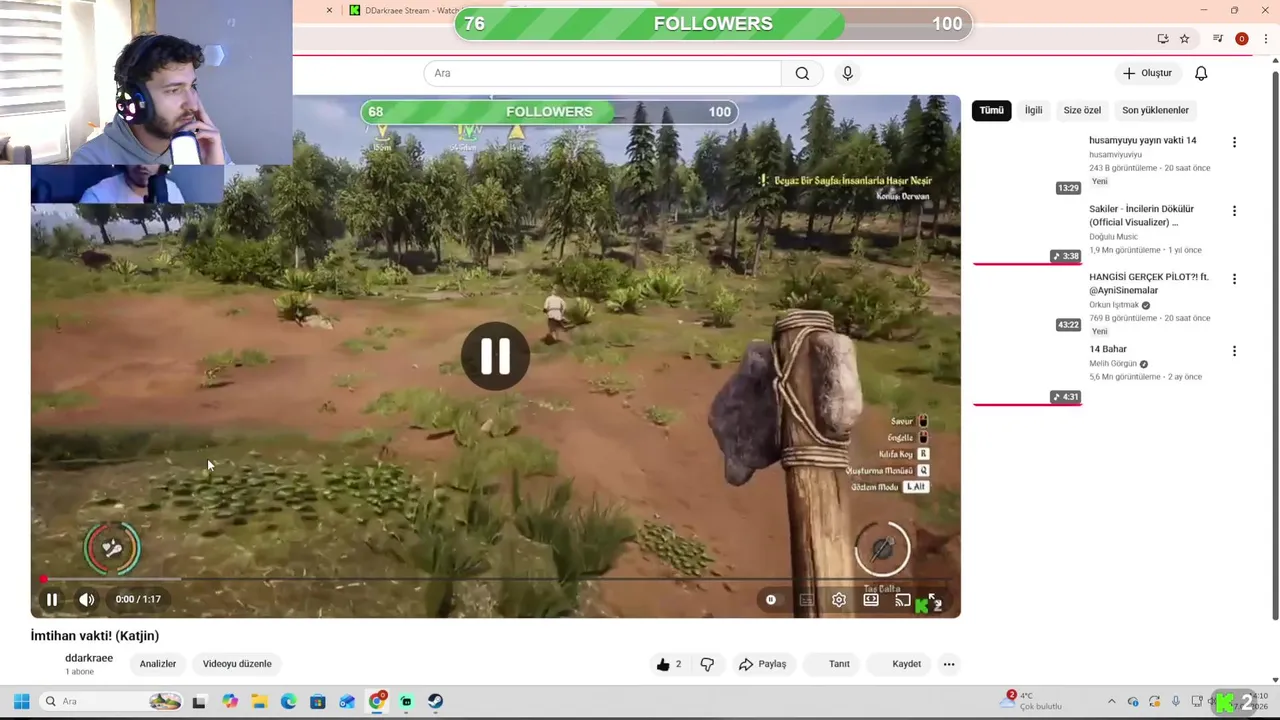1280x720 pixels.
Task: Click the 43:22 duration thumbnail
Action: (1027, 301)
